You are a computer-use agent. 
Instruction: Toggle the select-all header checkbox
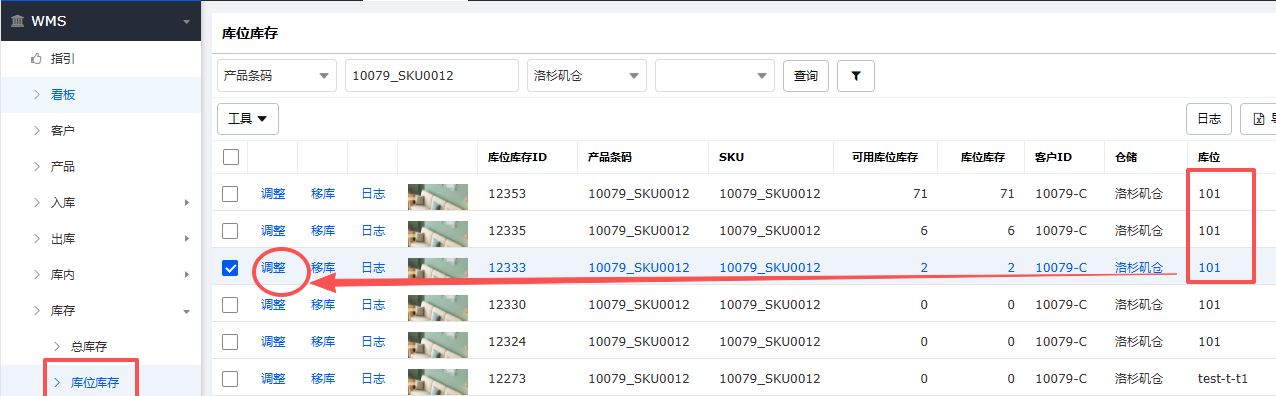231,157
